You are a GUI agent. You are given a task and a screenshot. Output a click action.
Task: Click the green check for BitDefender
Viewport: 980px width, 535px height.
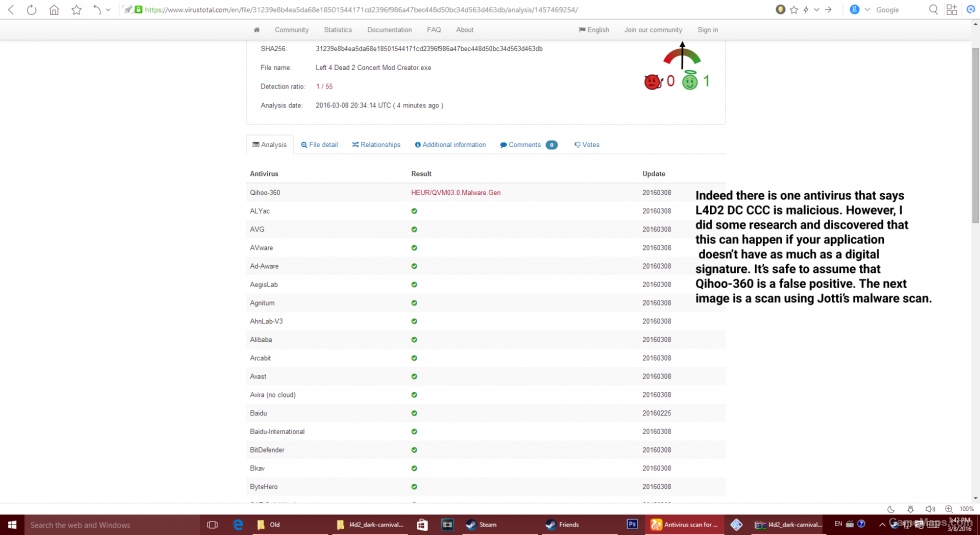click(414, 450)
